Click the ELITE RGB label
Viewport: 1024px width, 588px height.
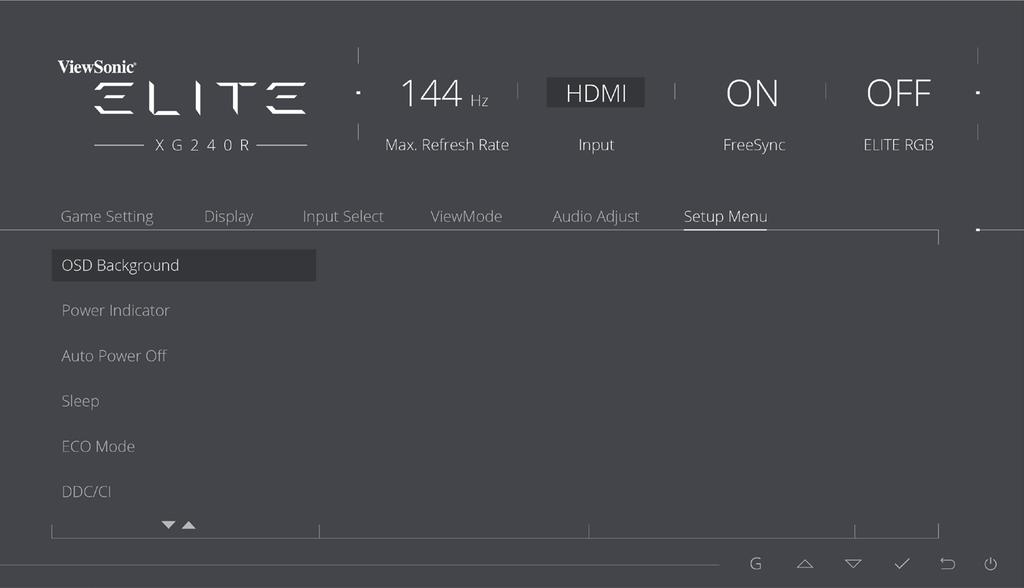click(899, 145)
